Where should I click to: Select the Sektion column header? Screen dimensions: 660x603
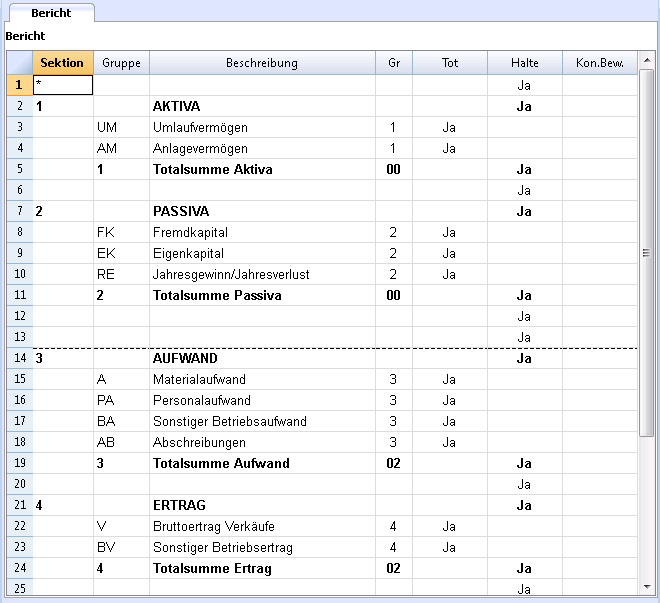(63, 63)
